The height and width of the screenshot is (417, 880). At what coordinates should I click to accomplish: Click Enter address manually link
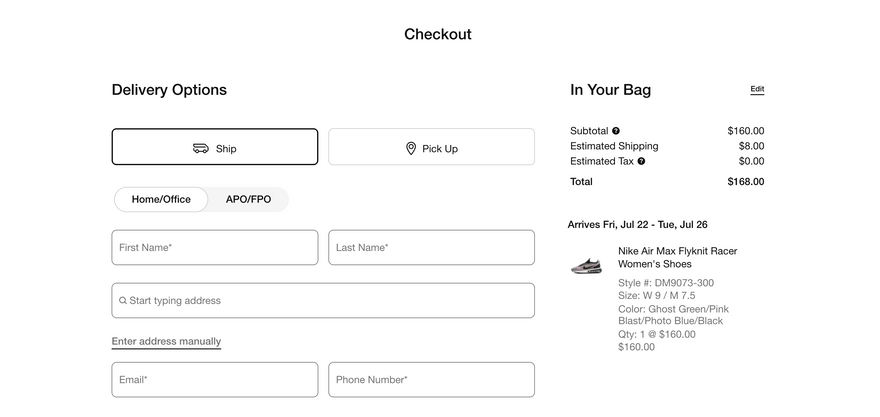(x=166, y=342)
